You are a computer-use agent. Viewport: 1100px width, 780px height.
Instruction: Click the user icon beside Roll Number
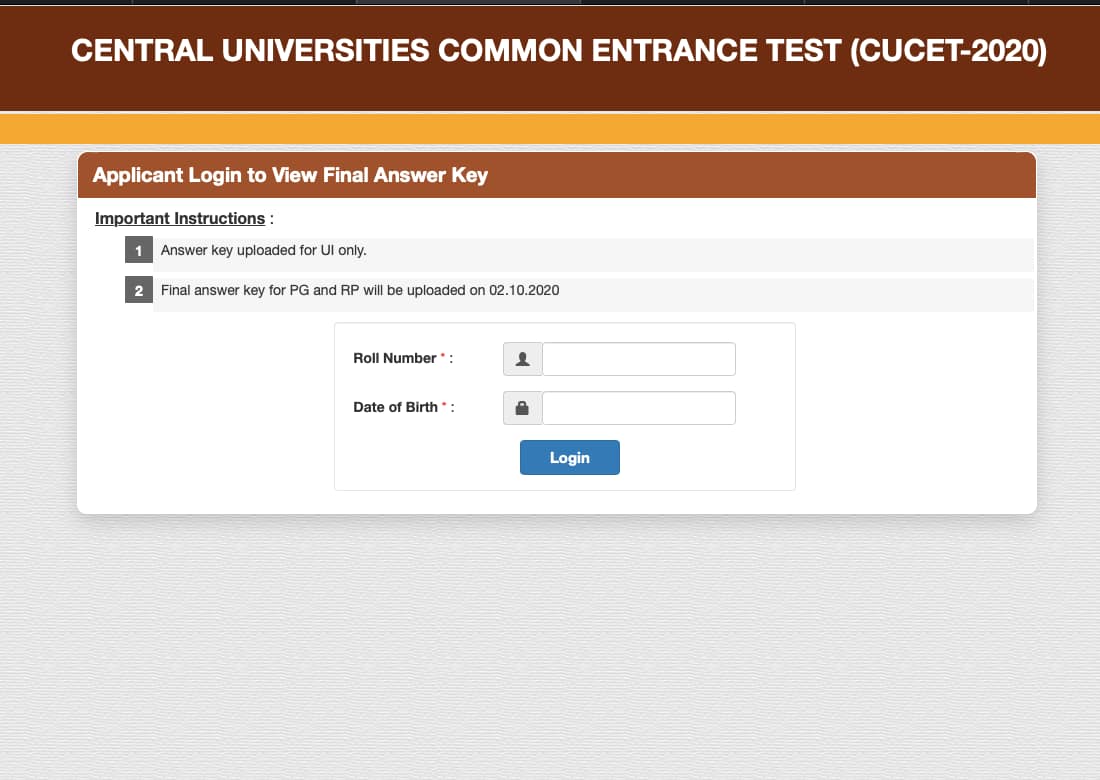point(522,359)
